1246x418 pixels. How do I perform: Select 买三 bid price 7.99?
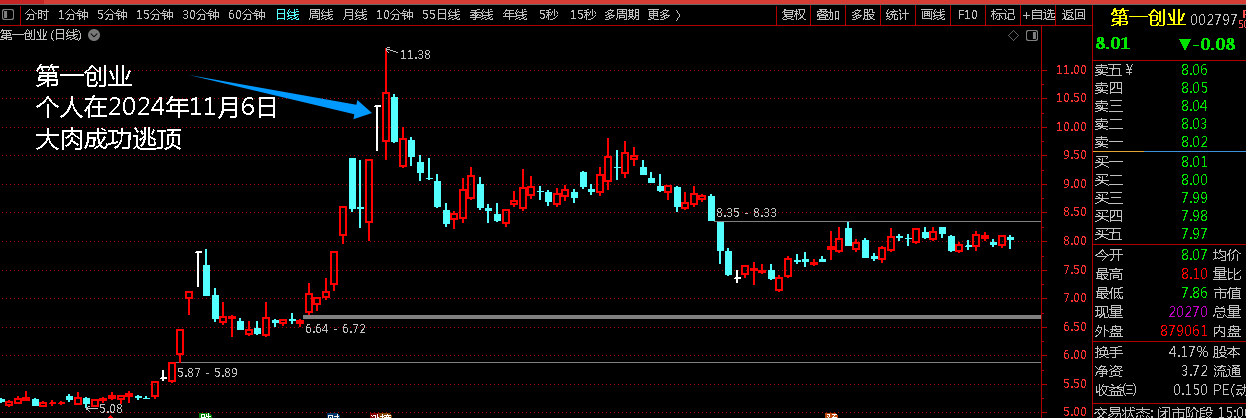pos(1194,197)
